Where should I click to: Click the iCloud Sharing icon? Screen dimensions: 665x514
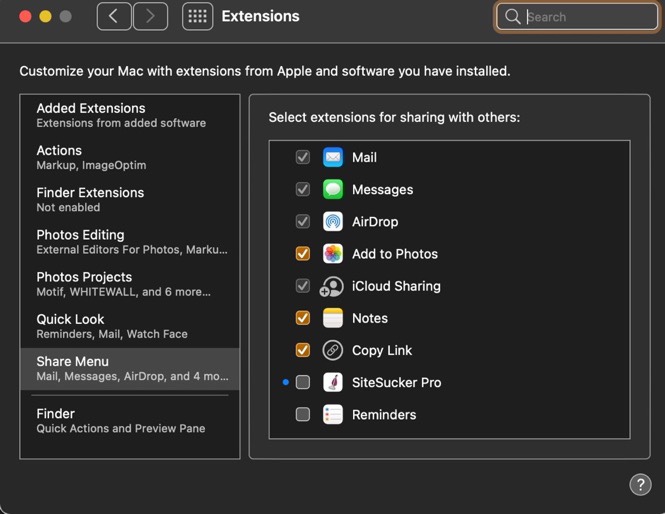(x=332, y=286)
